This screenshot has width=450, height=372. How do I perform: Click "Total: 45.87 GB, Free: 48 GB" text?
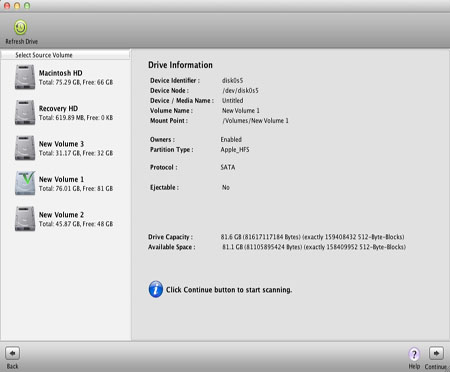(76, 224)
